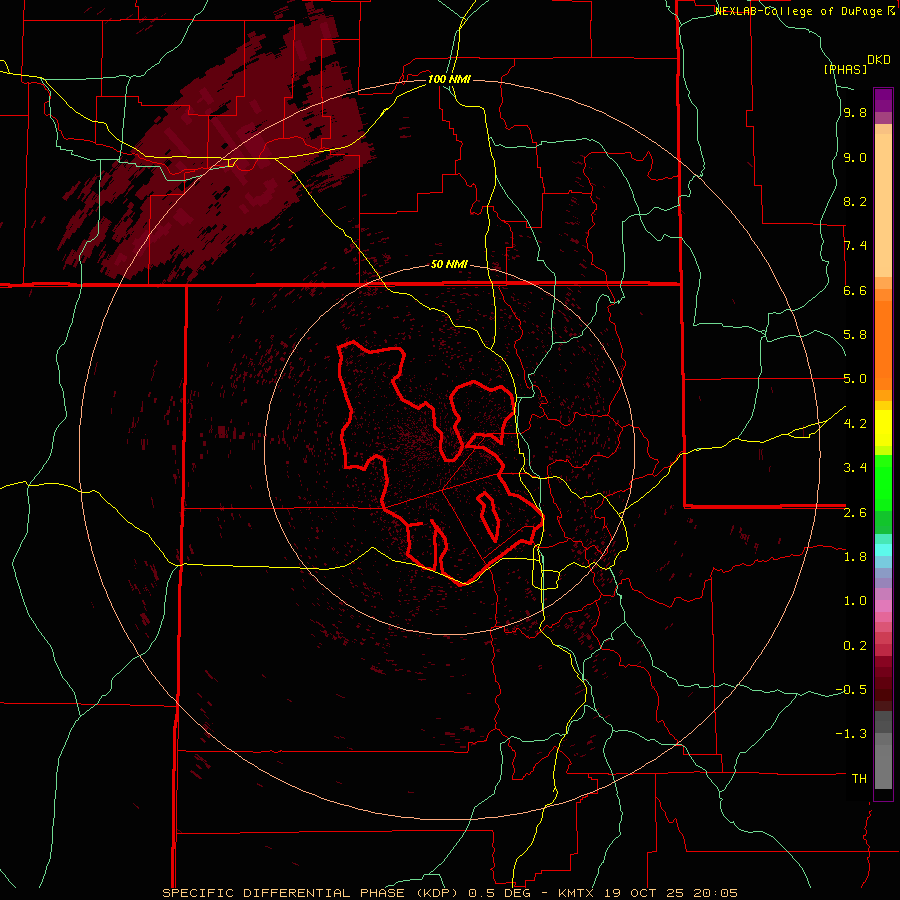Click the 2.6 legend value

point(855,513)
